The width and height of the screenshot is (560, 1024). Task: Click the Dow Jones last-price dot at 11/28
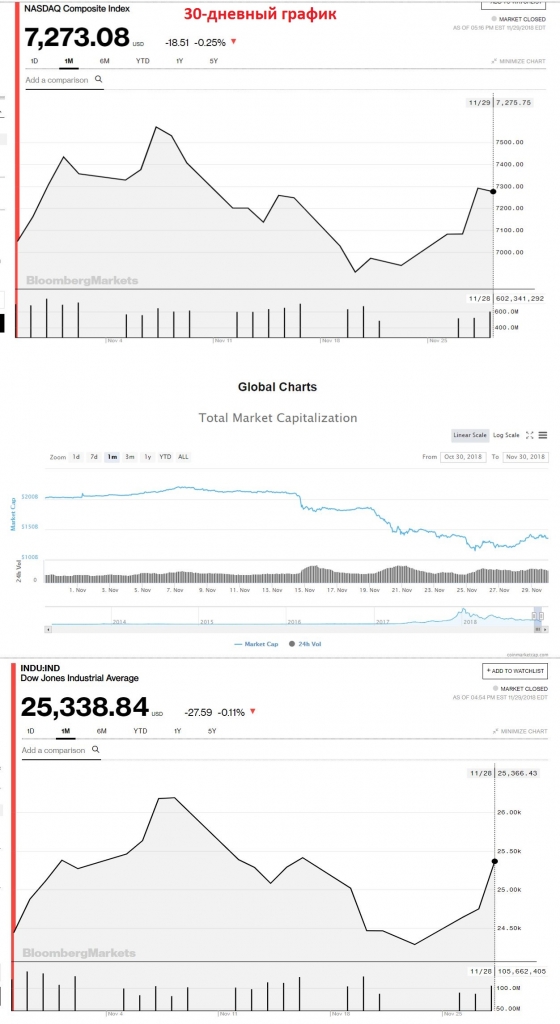point(495,861)
